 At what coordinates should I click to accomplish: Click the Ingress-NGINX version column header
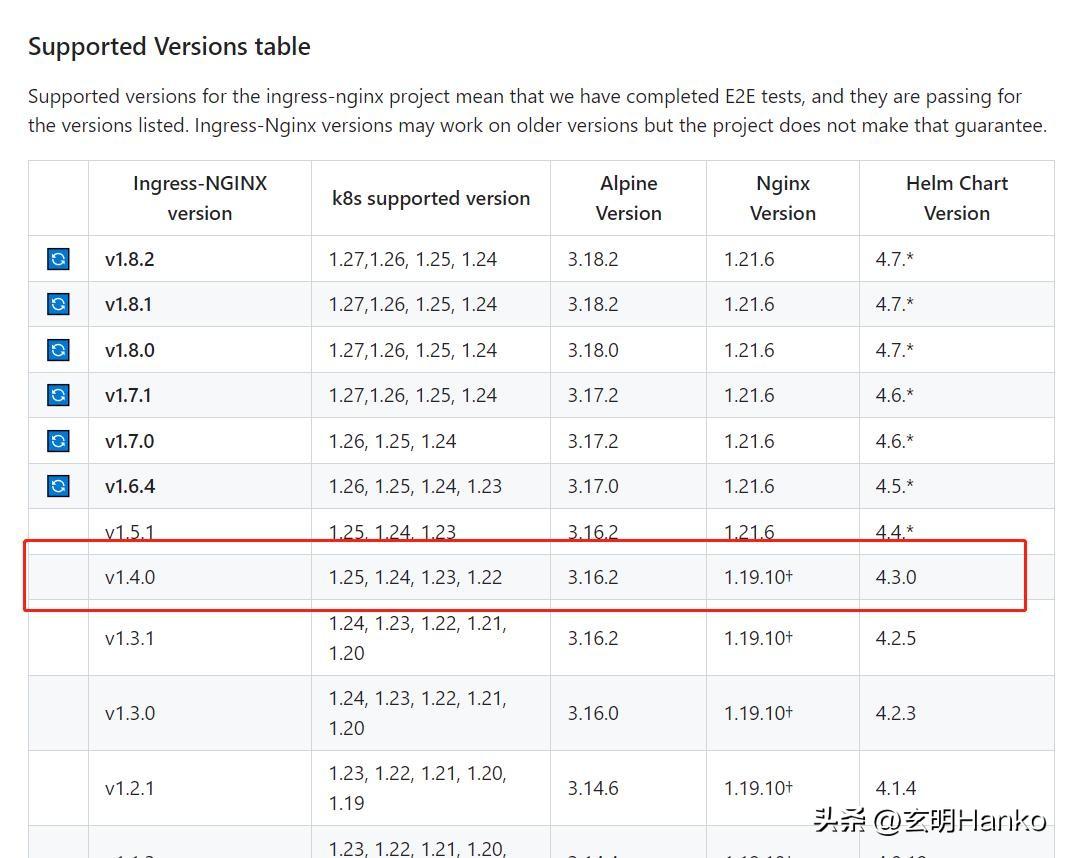pyautogui.click(x=200, y=198)
